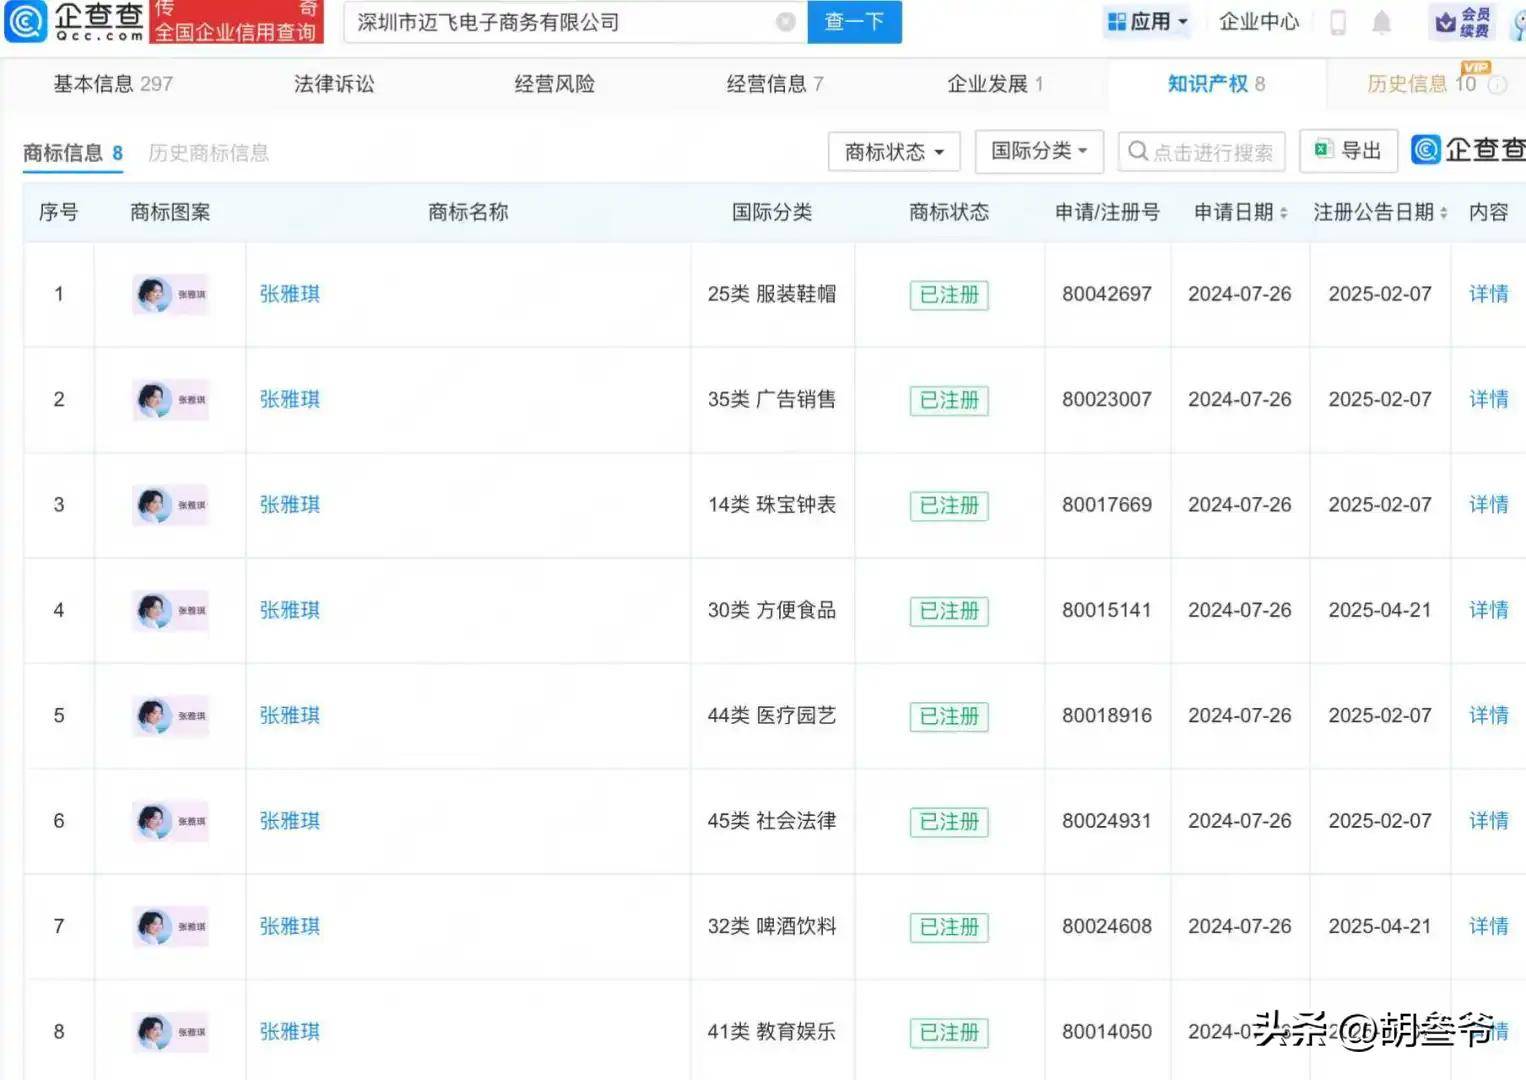1526x1080 pixels.
Task: Click the magnifier icon in the trademark search
Action: tap(1137, 151)
